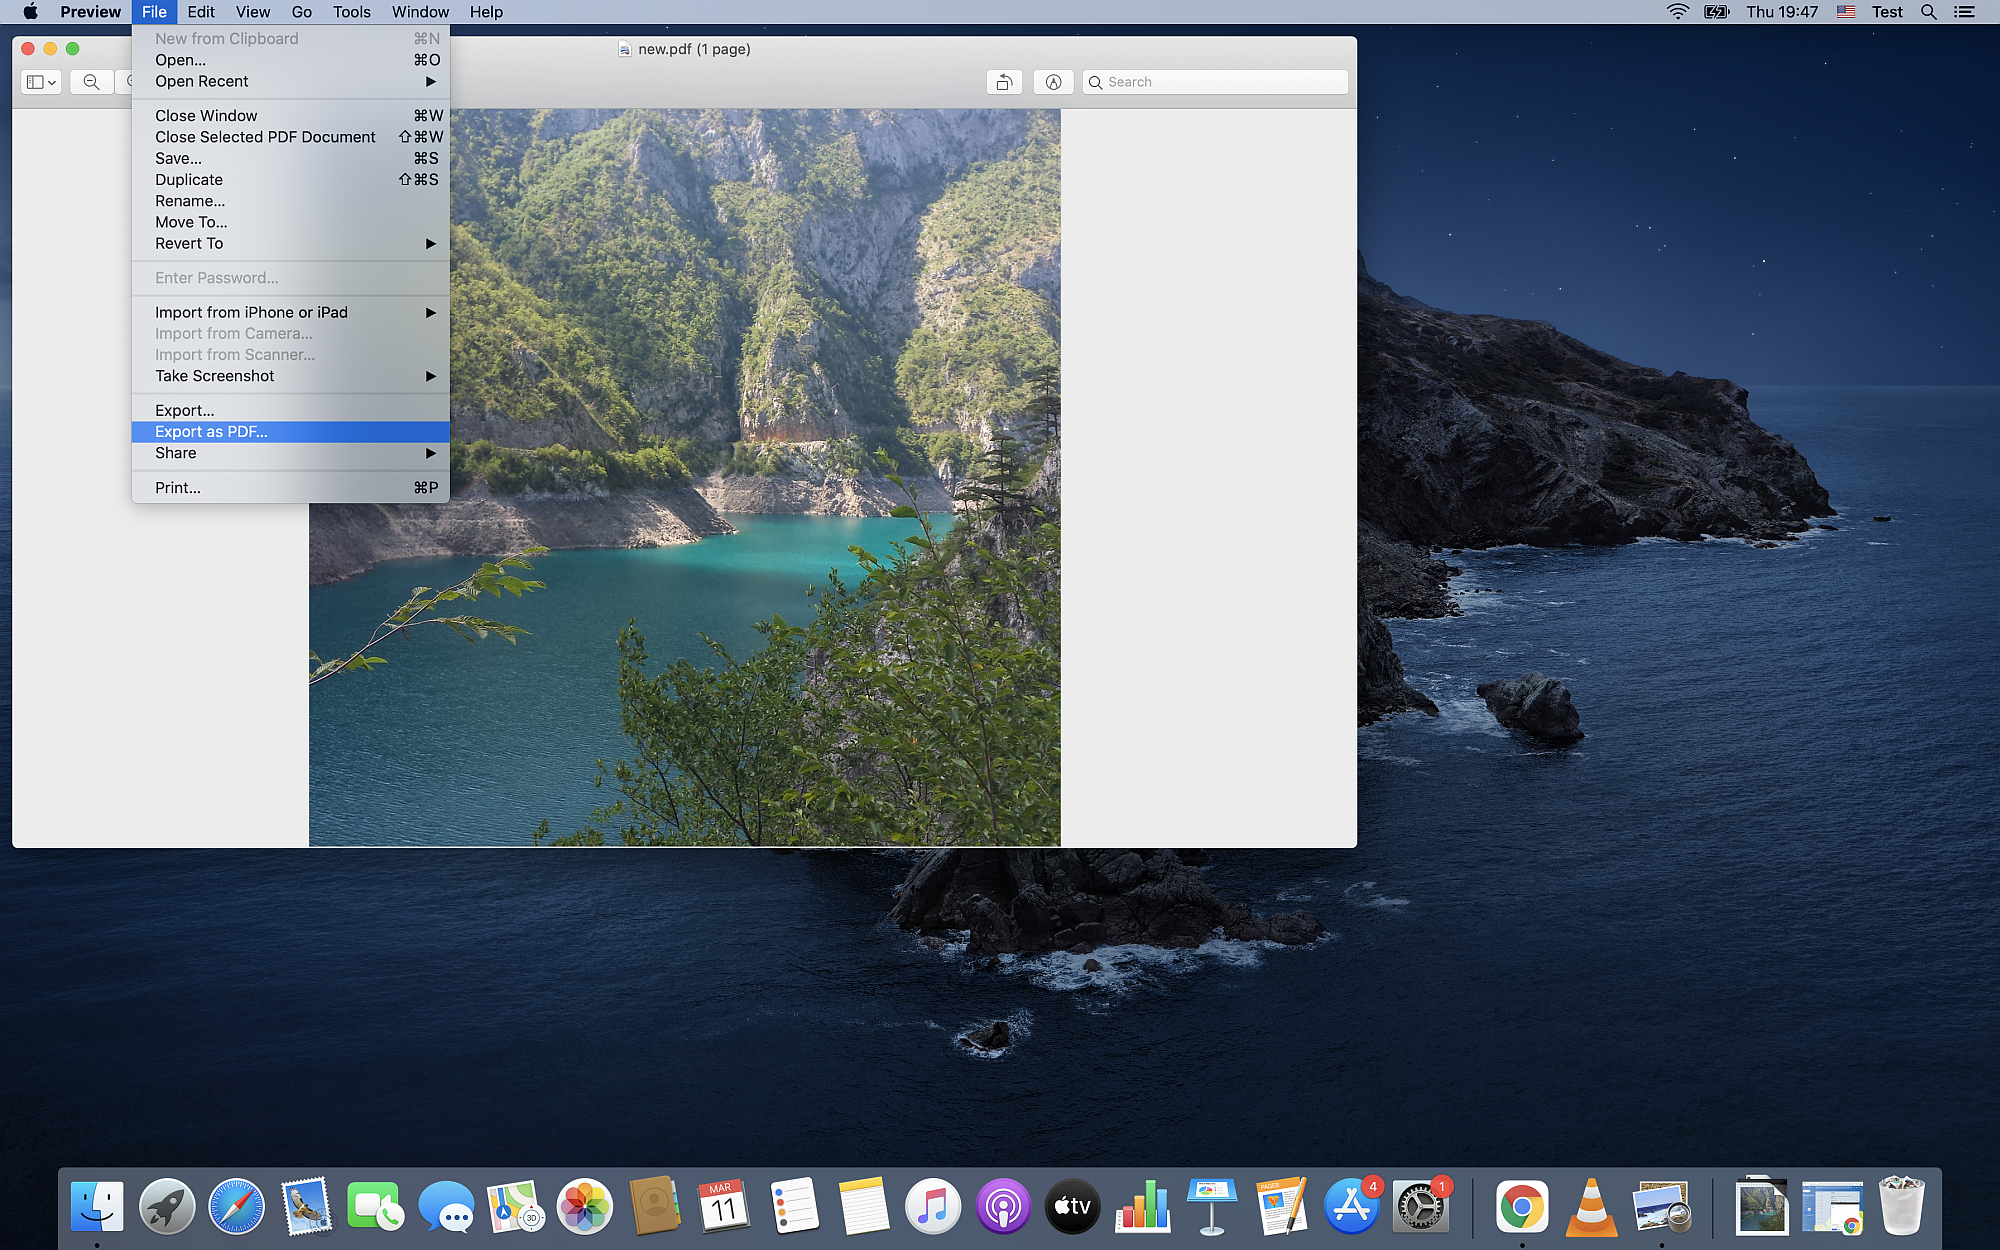The image size is (2000, 1250).
Task: Click the Finder icon in Dock
Action: click(x=96, y=1207)
